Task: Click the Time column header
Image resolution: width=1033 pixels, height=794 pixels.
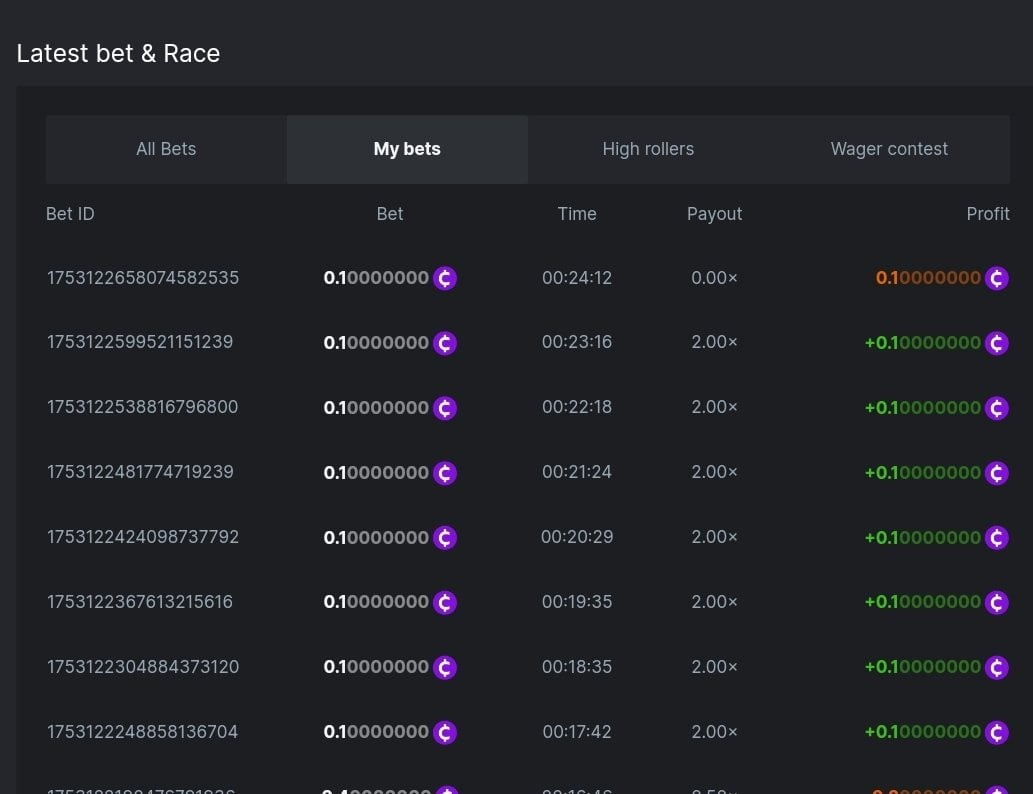Action: (577, 214)
